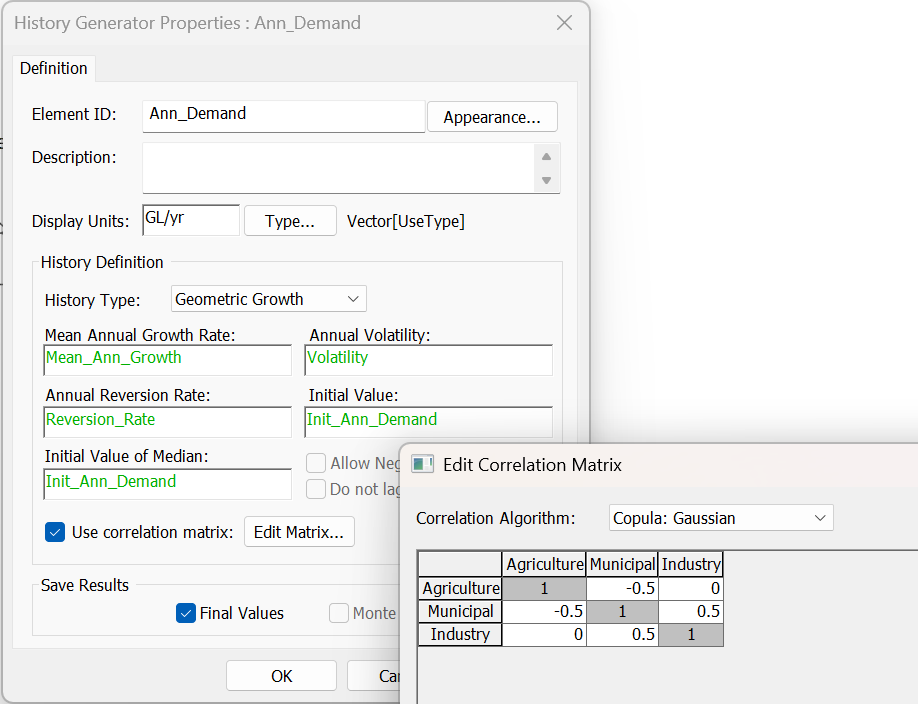
Task: Click the Municipal-Agriculture cell showing -0.5
Action: [544, 611]
